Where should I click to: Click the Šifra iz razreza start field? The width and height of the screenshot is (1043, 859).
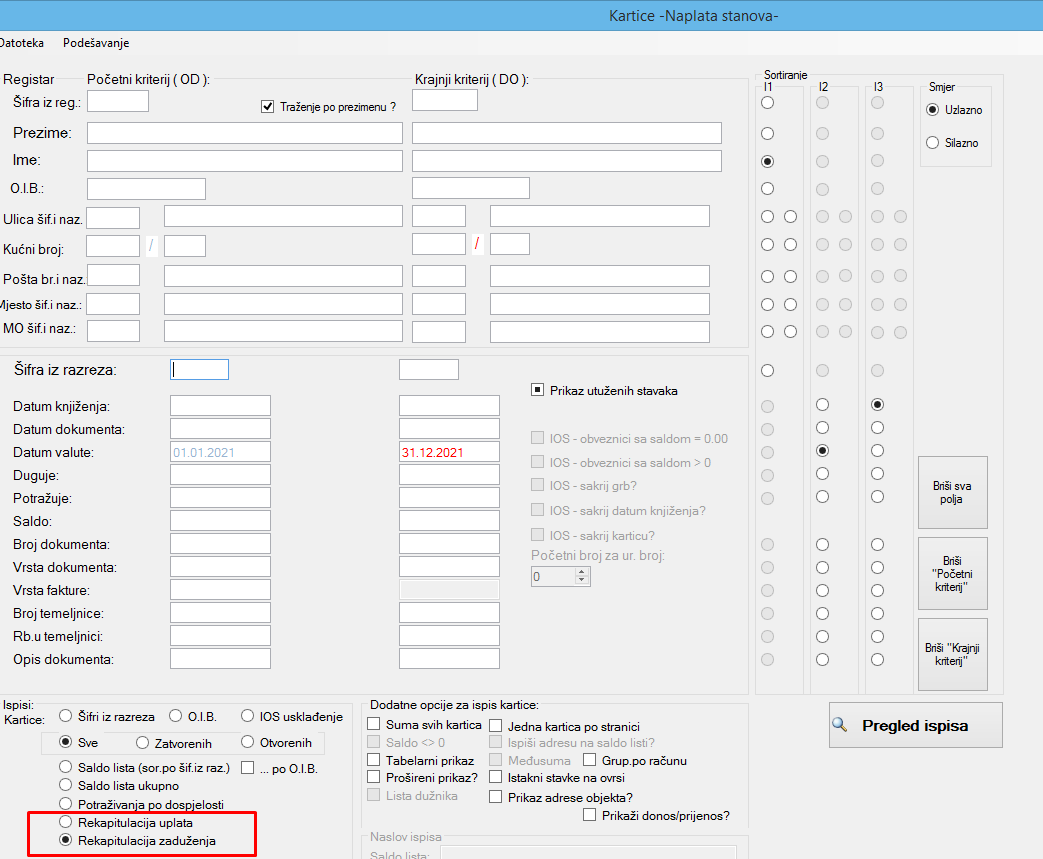point(200,370)
